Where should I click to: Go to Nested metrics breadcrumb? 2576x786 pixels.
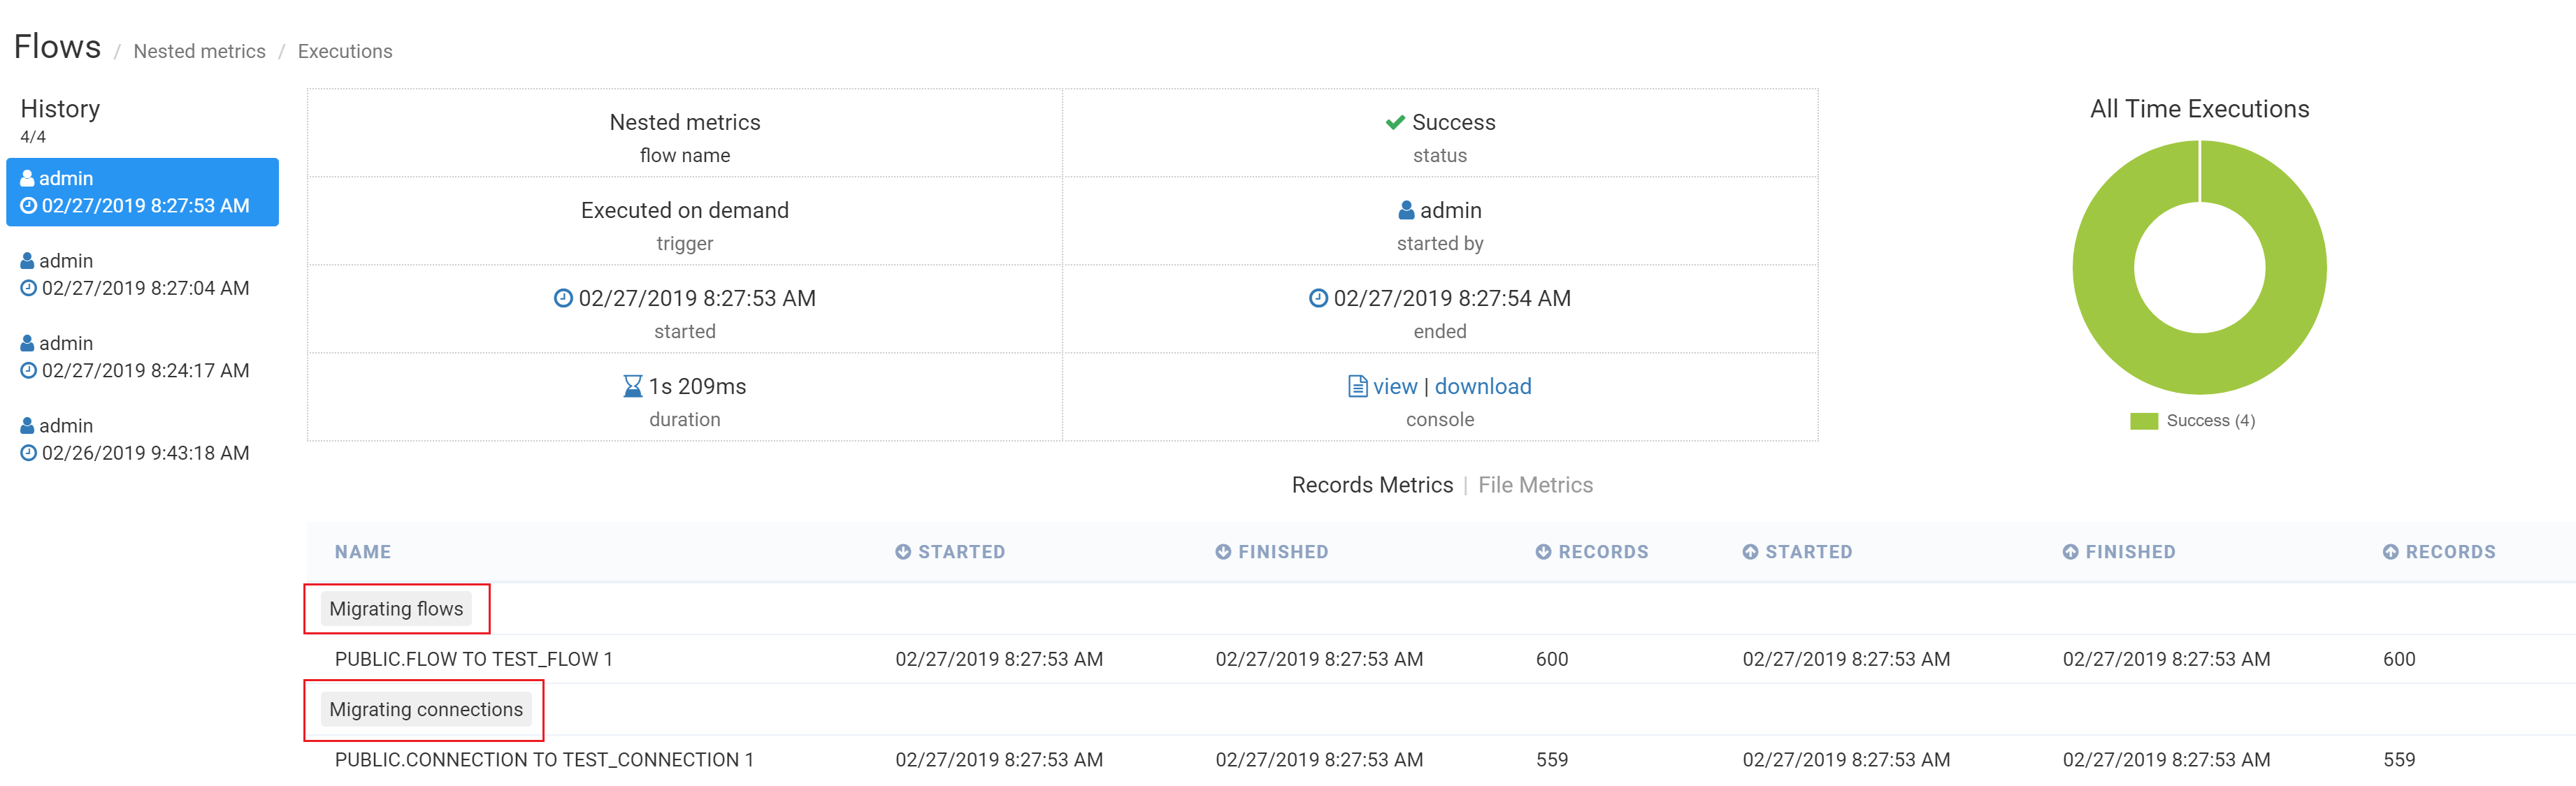(x=199, y=51)
